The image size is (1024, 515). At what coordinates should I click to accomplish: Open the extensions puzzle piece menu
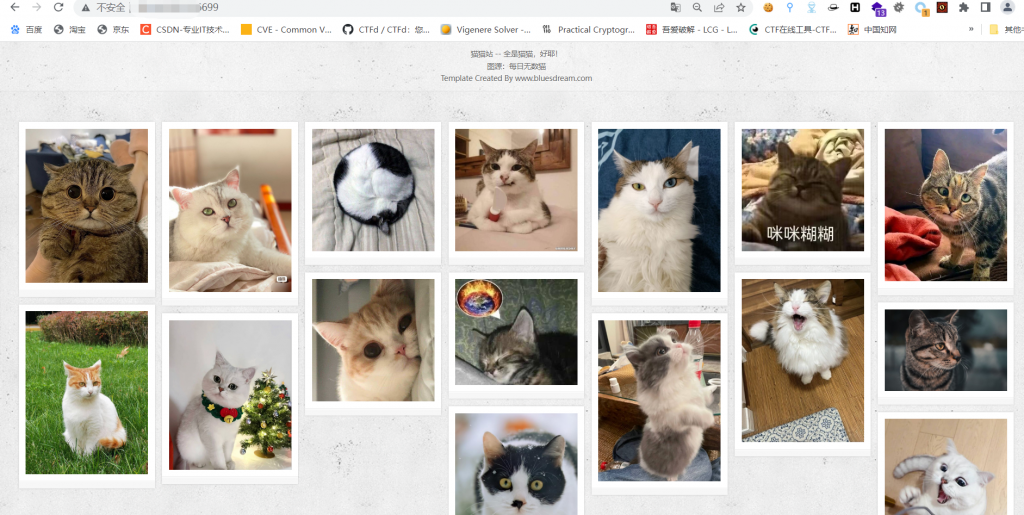[x=963, y=7]
